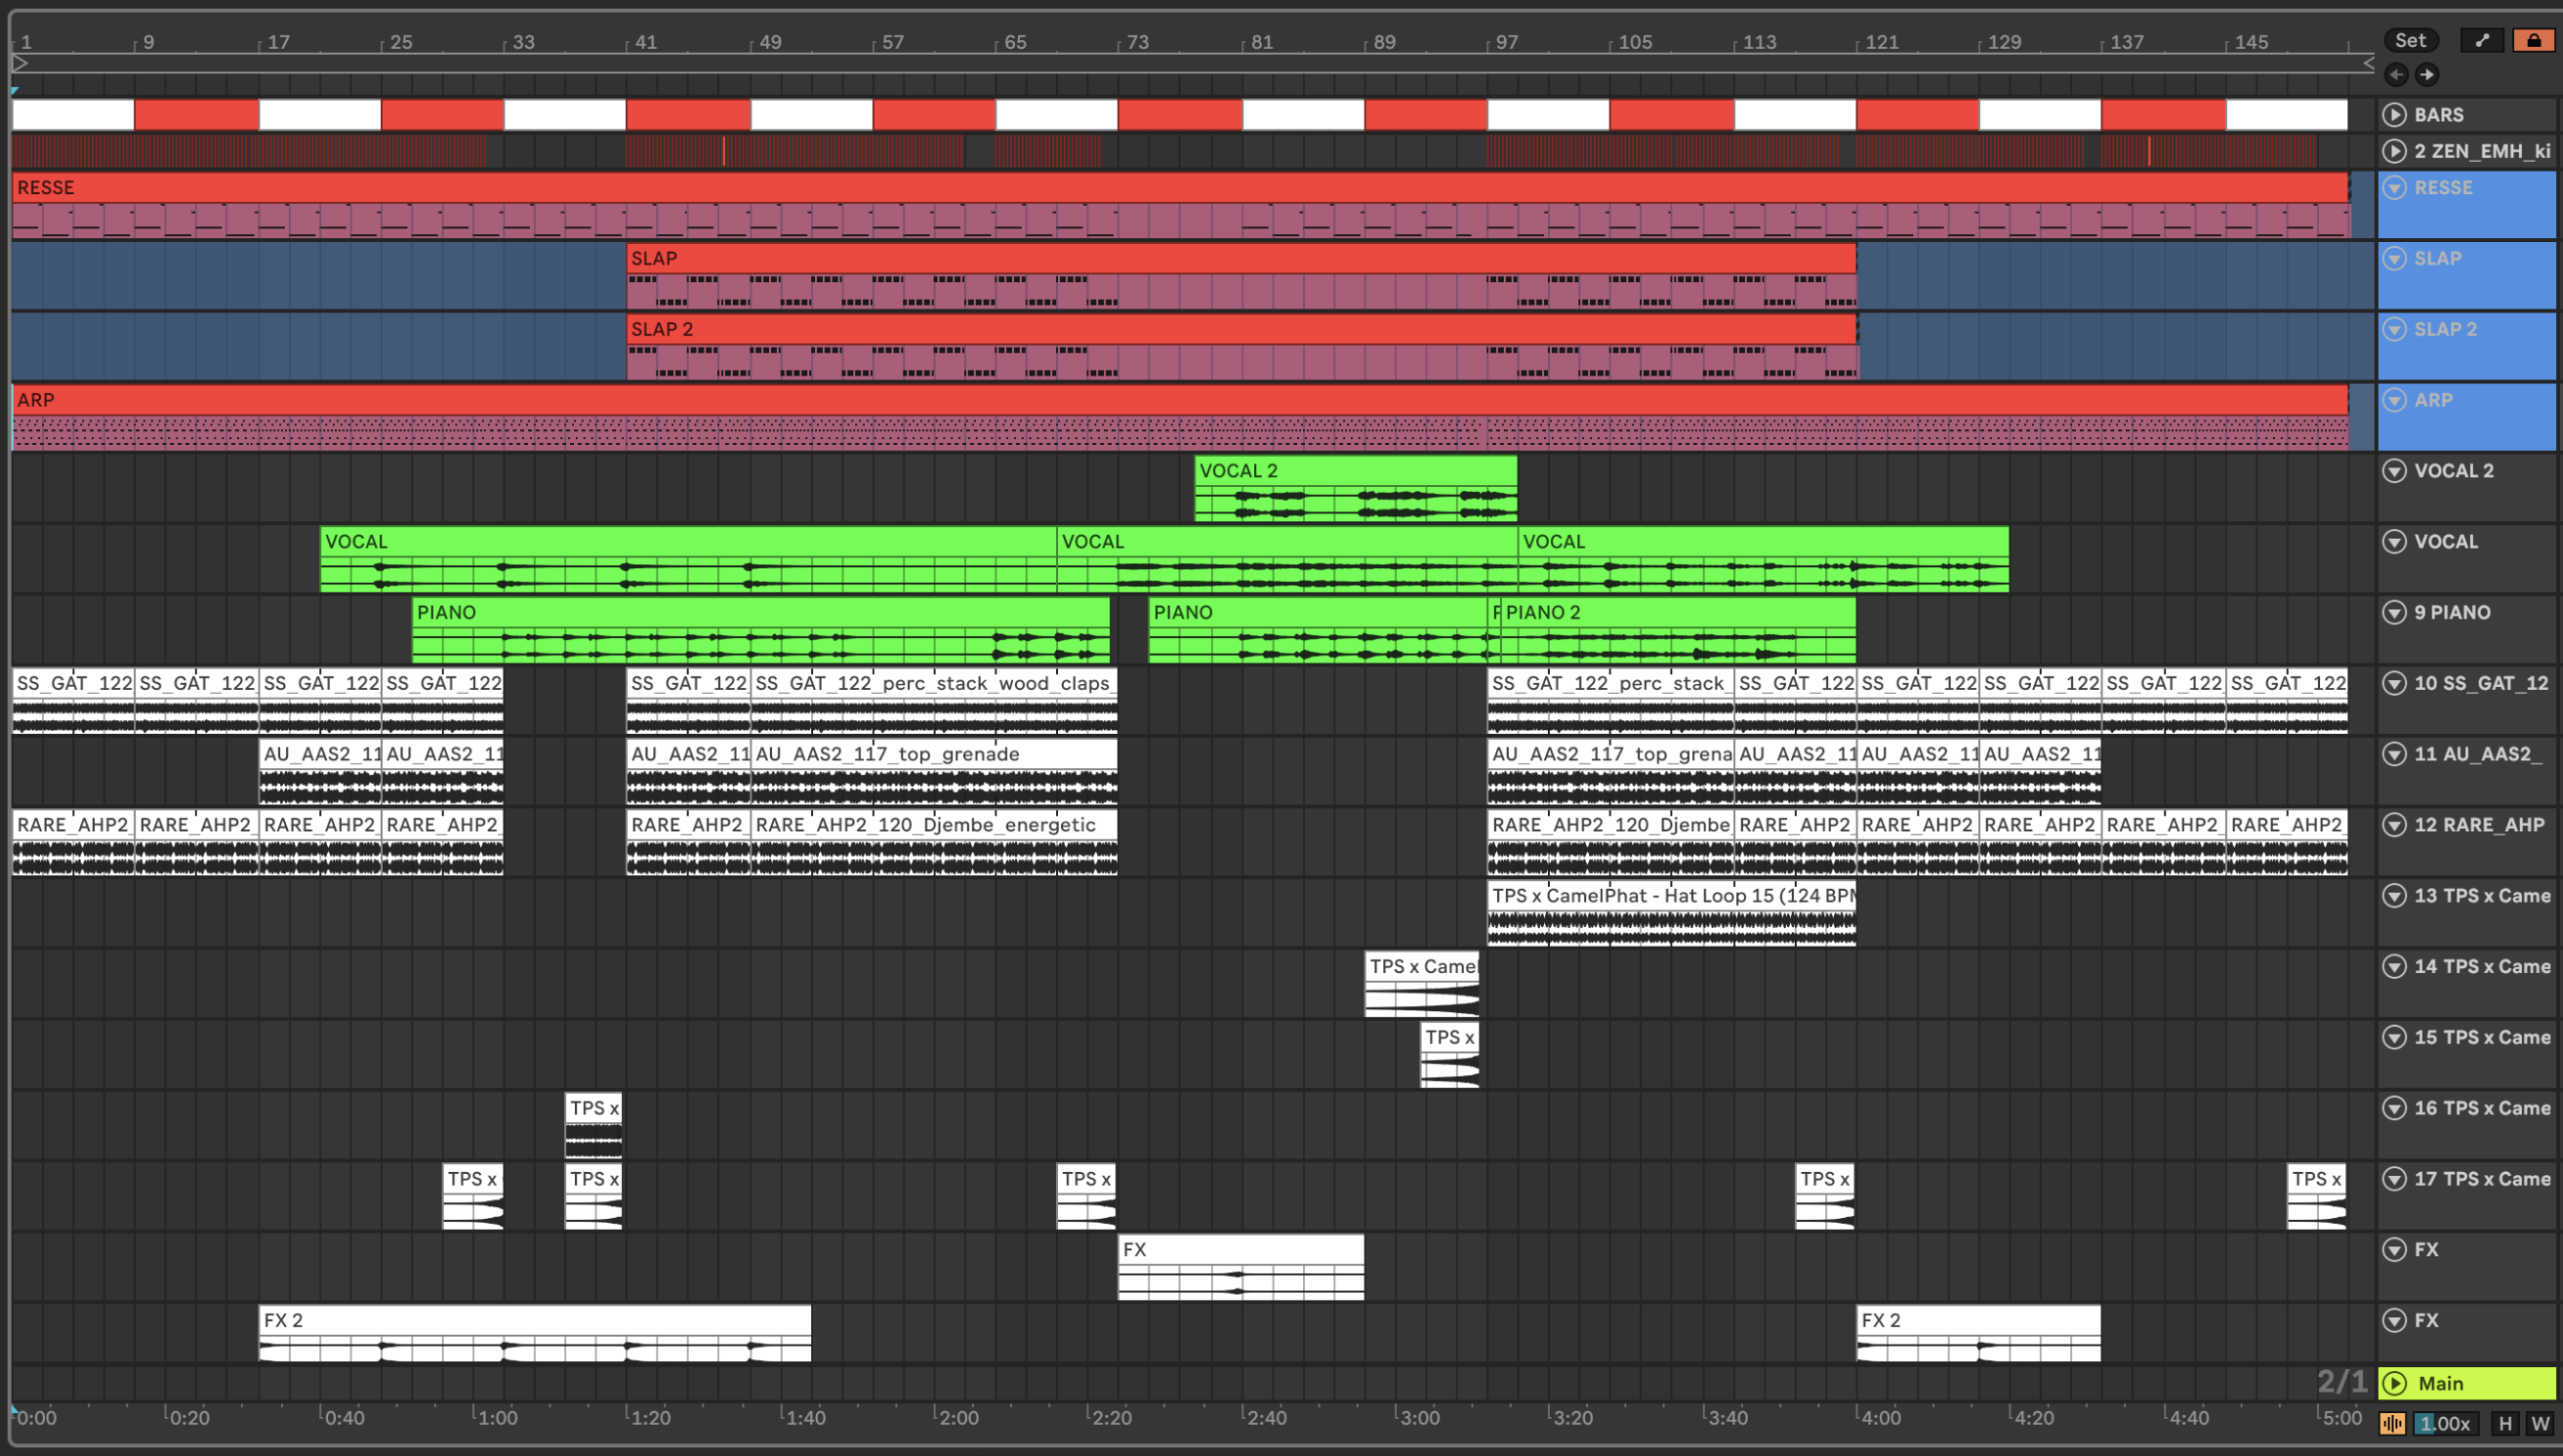The height and width of the screenshot is (1456, 2563).
Task: Adjust the 1.00x zoom slider
Action: (x=2444, y=1423)
